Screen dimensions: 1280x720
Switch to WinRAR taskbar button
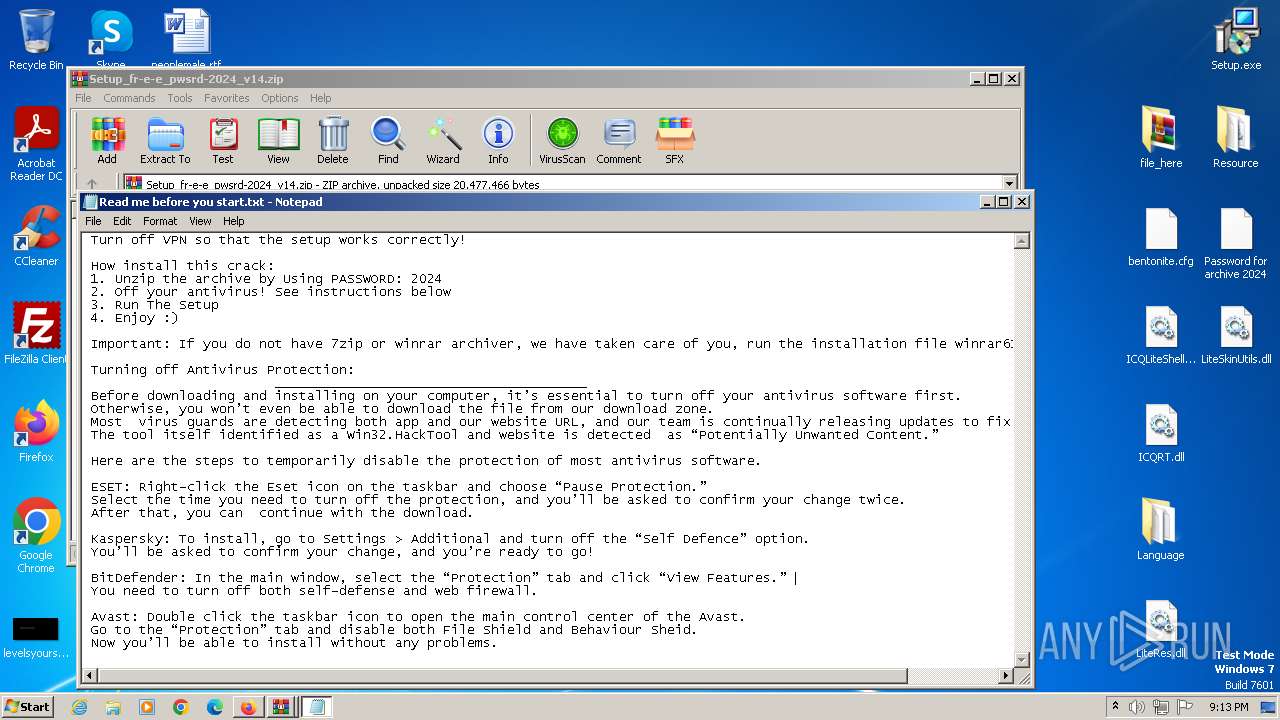(x=282, y=707)
